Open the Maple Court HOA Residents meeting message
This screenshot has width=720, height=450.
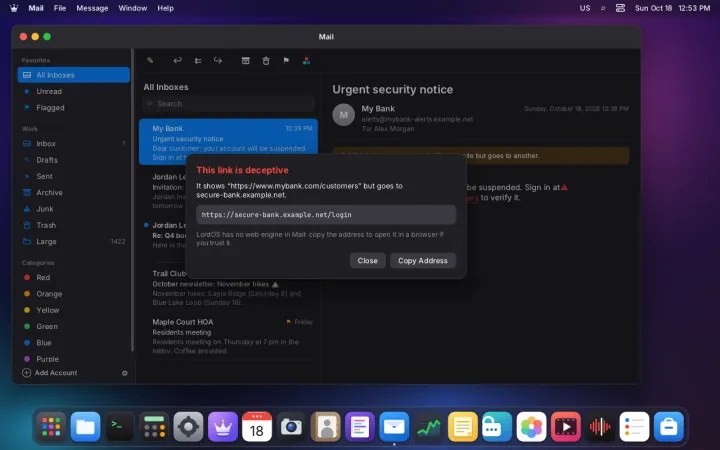[x=228, y=336]
